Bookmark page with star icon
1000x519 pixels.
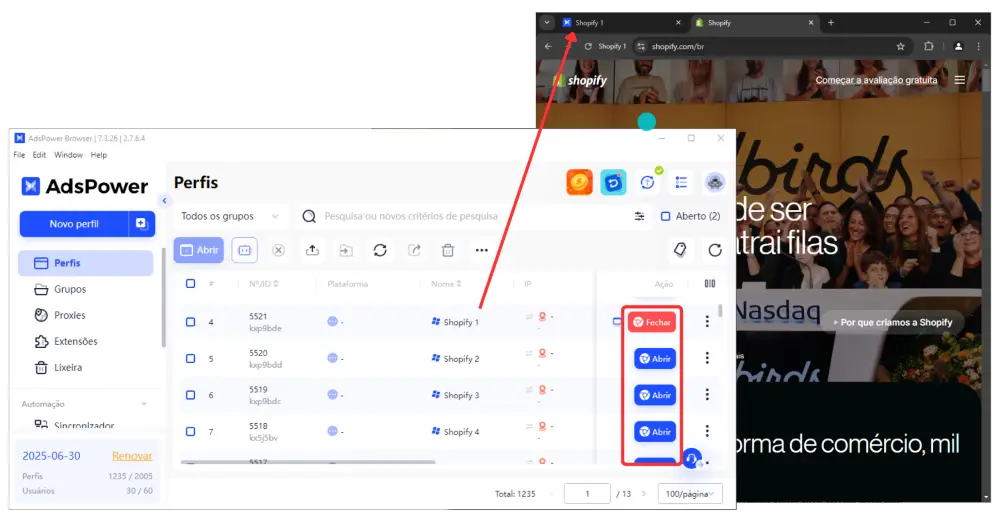point(901,46)
